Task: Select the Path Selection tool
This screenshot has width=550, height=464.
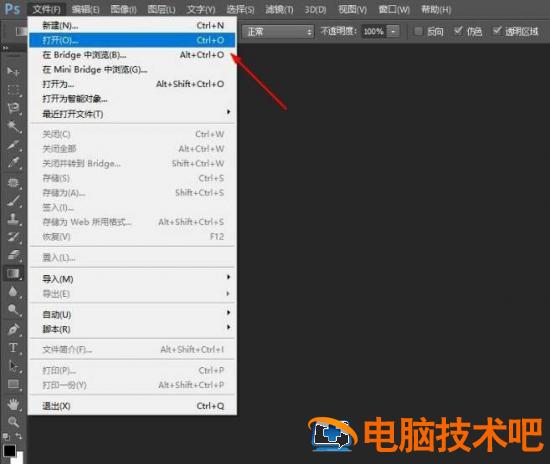Action: tap(13, 366)
